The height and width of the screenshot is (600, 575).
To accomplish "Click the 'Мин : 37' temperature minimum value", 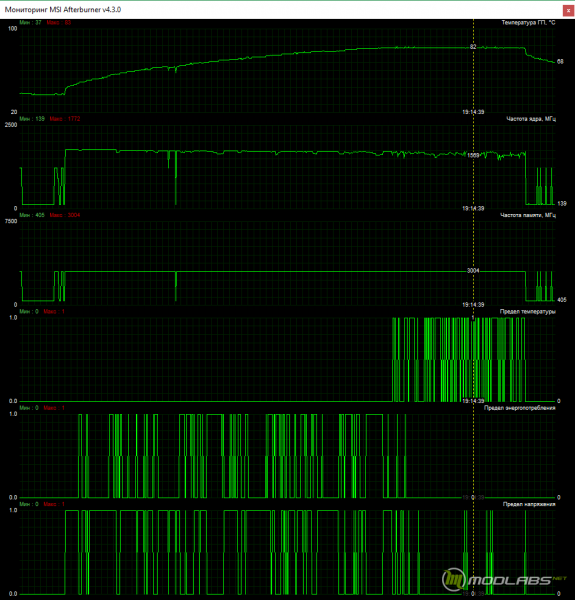I will click(30, 23).
